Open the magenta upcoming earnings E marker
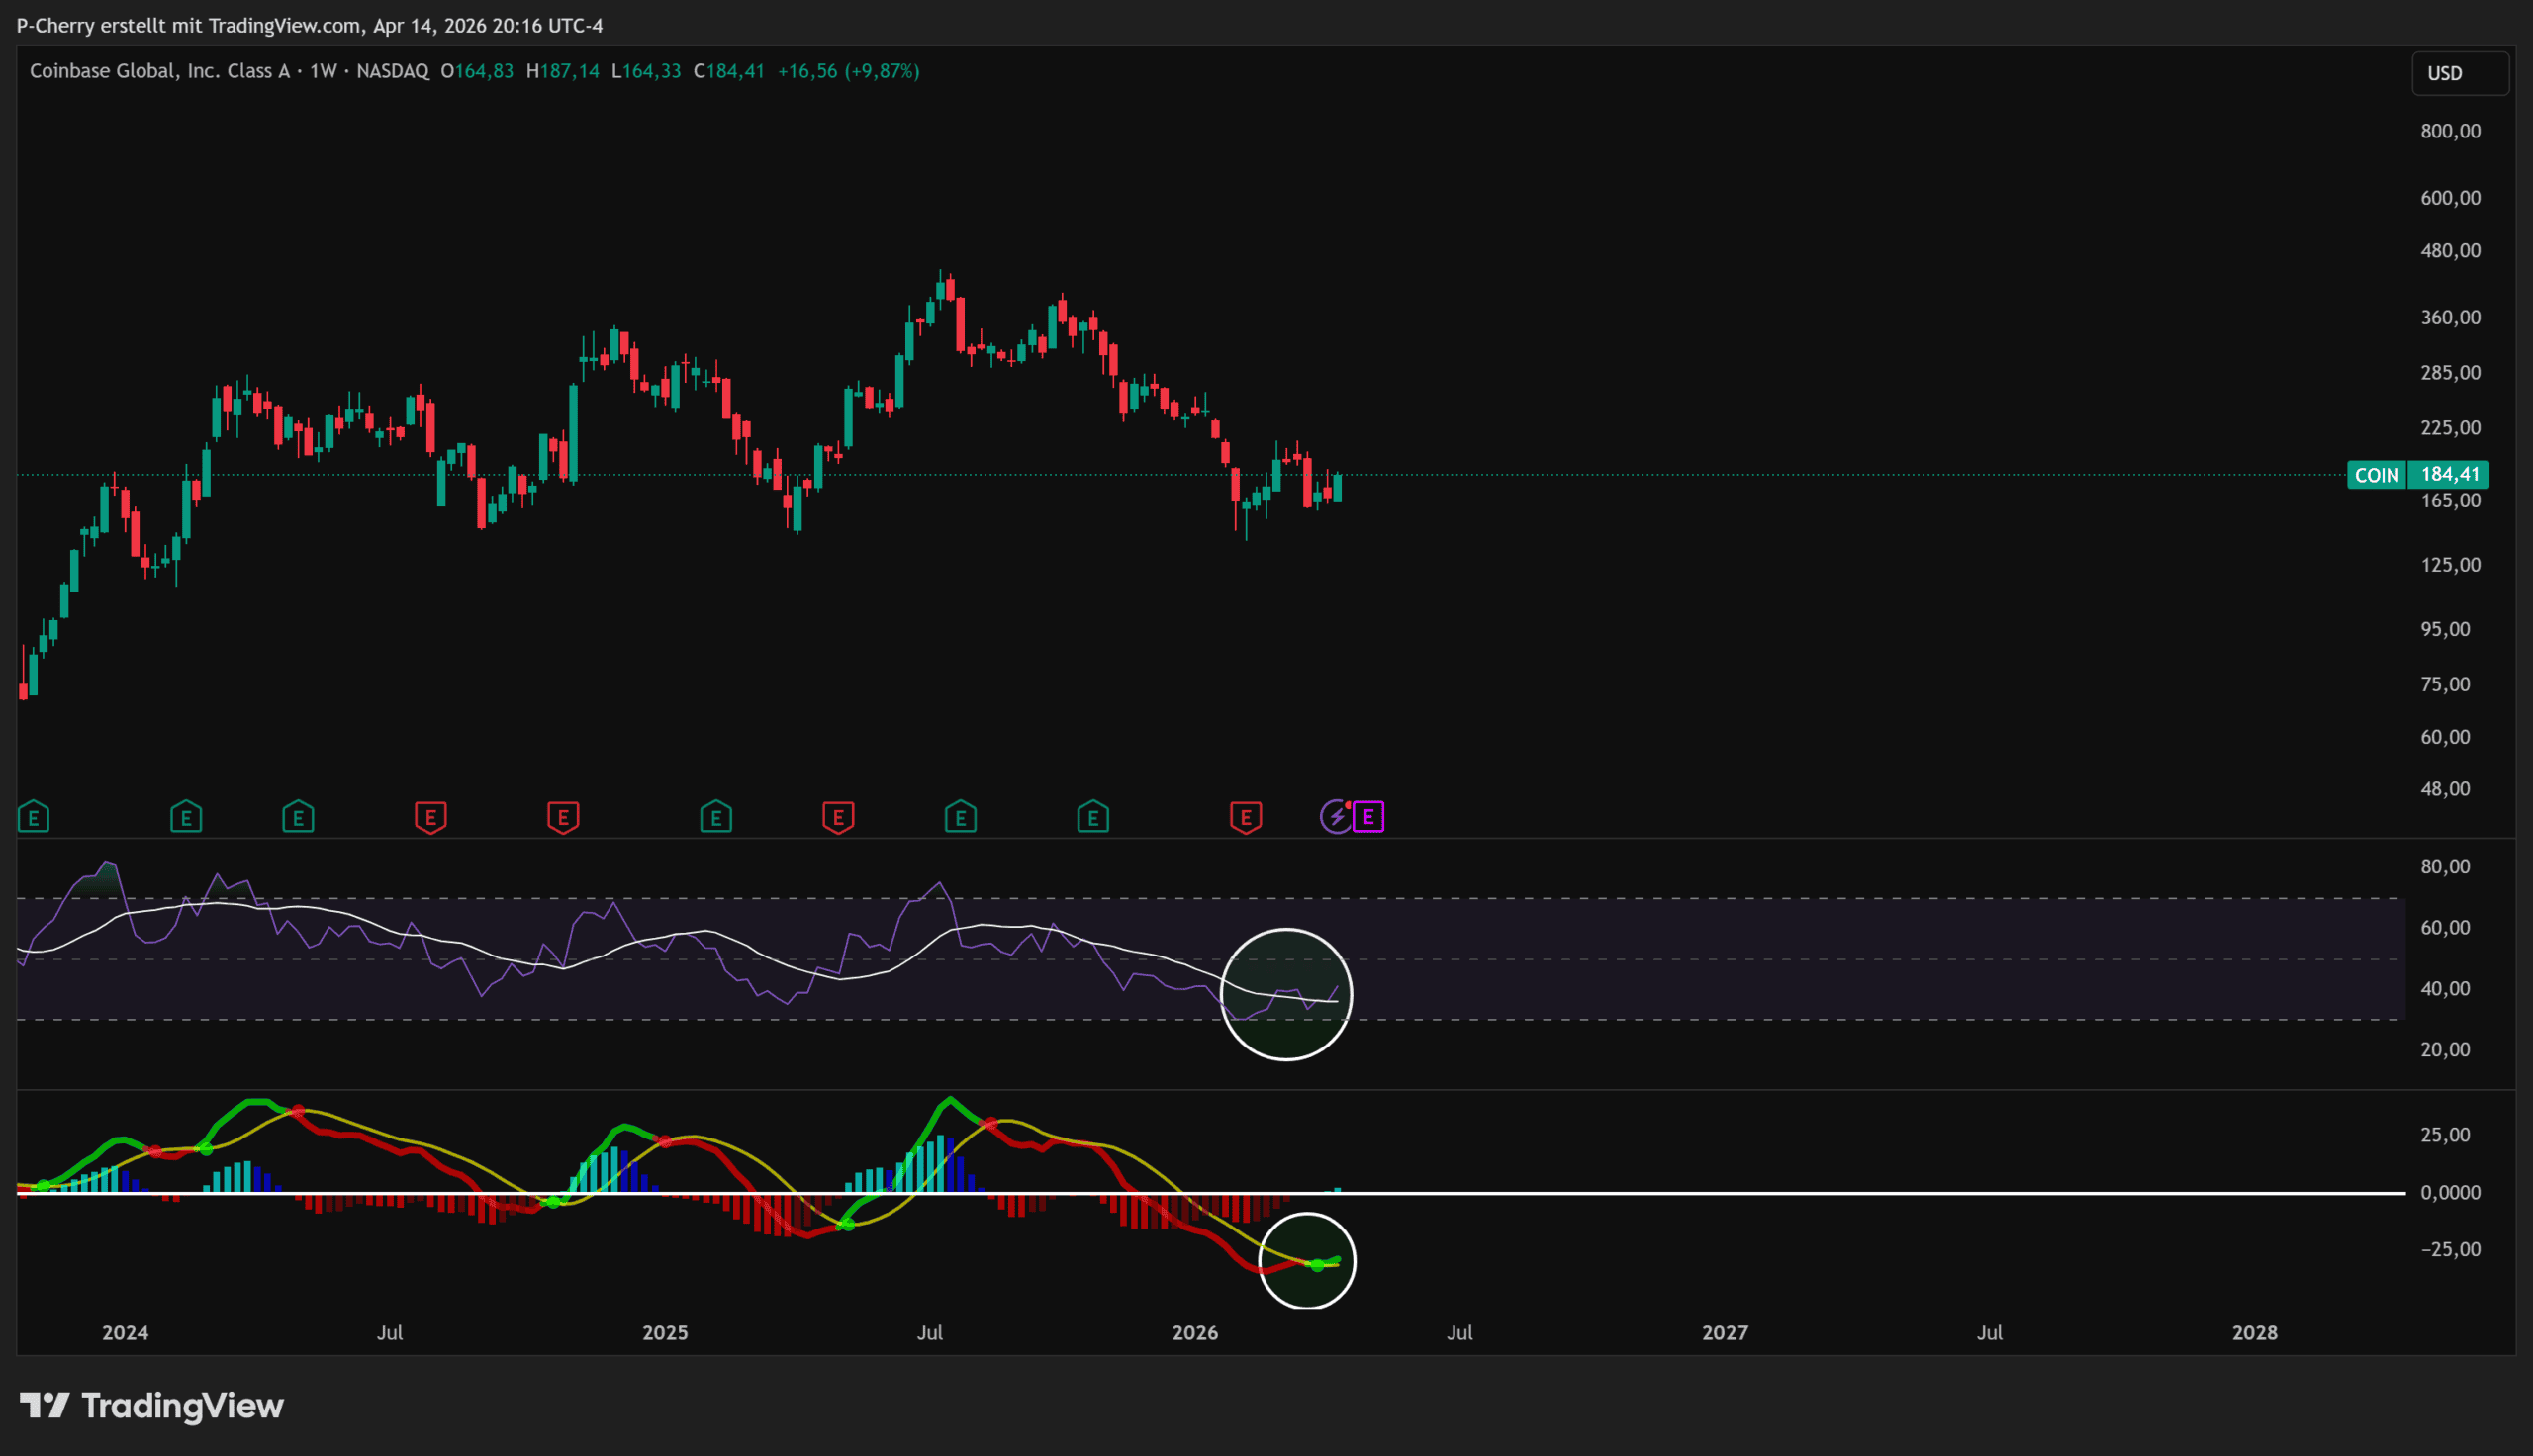The height and width of the screenshot is (1456, 2533). [1368, 817]
